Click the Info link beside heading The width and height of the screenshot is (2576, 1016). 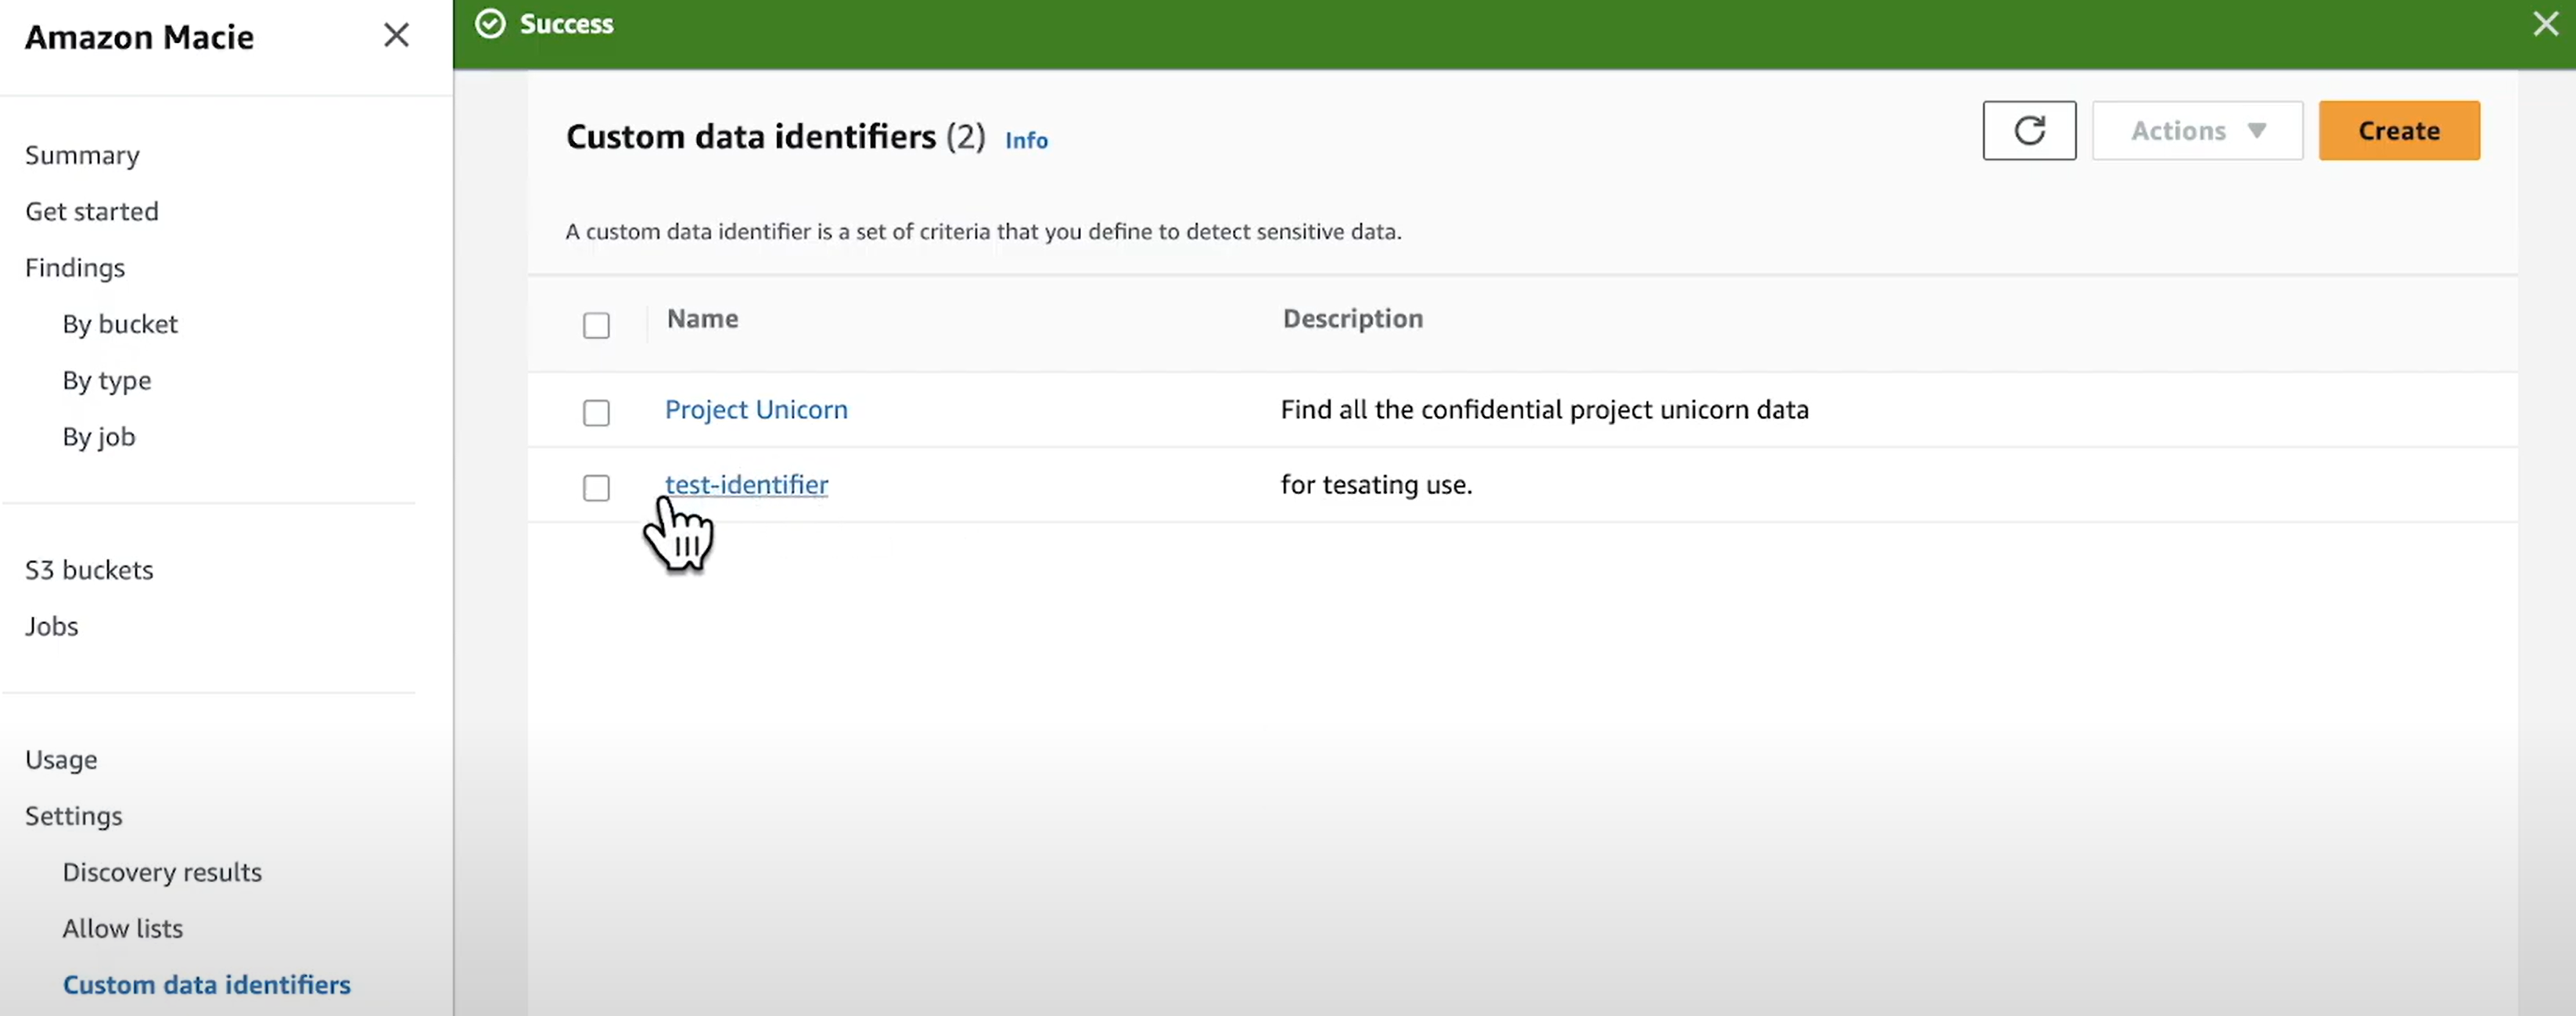1026,140
